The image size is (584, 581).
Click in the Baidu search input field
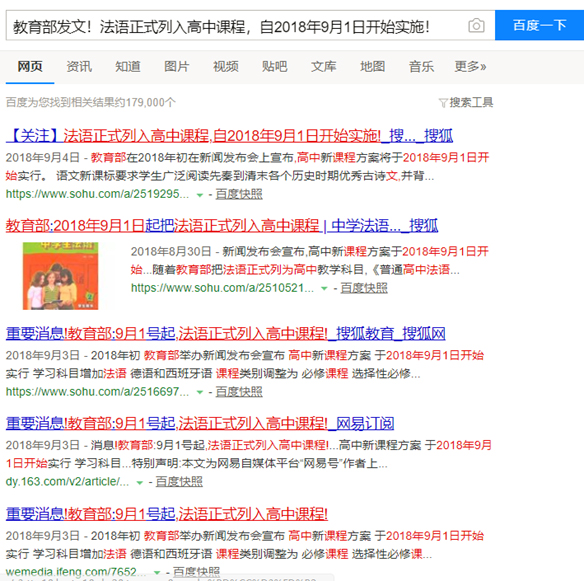coord(238,25)
